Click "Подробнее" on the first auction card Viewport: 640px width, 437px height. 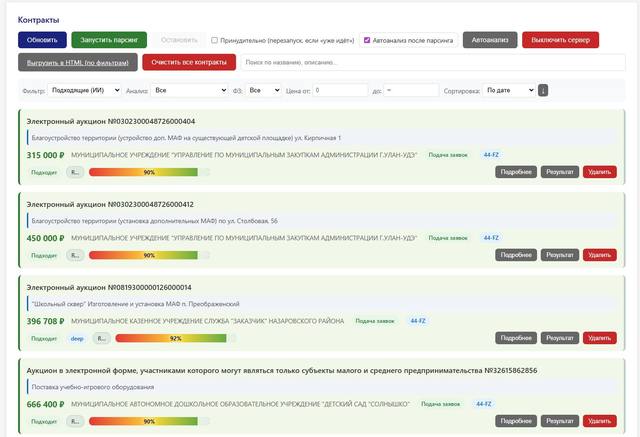pos(516,172)
